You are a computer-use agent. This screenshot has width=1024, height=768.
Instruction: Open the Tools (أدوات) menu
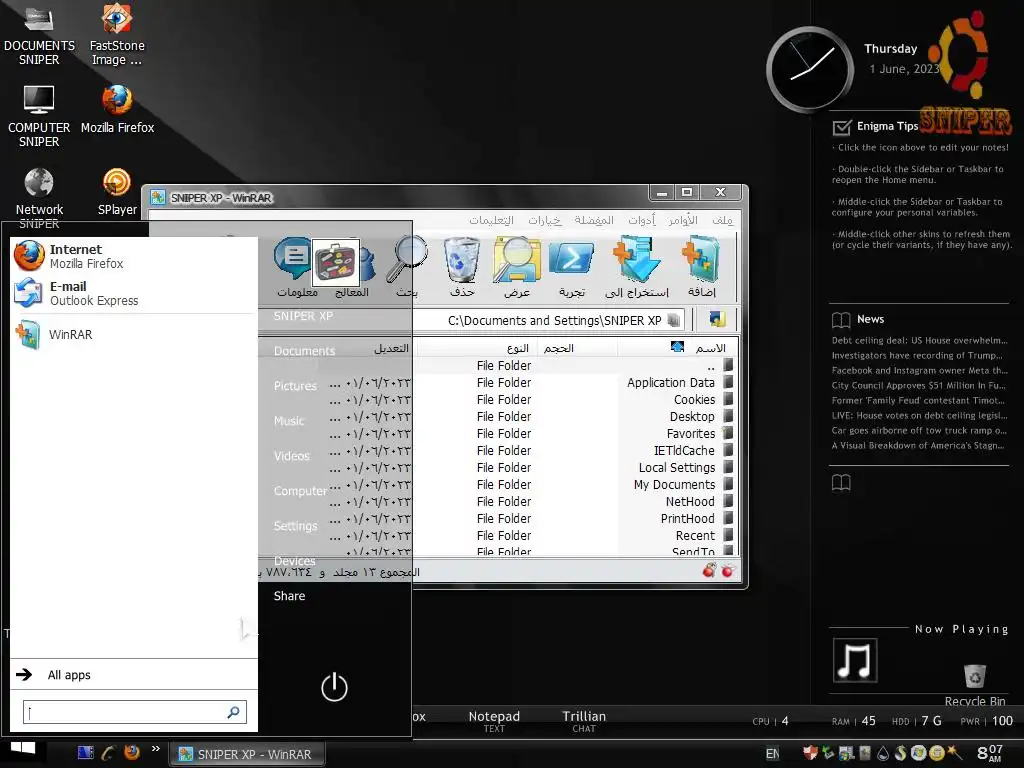(642, 220)
